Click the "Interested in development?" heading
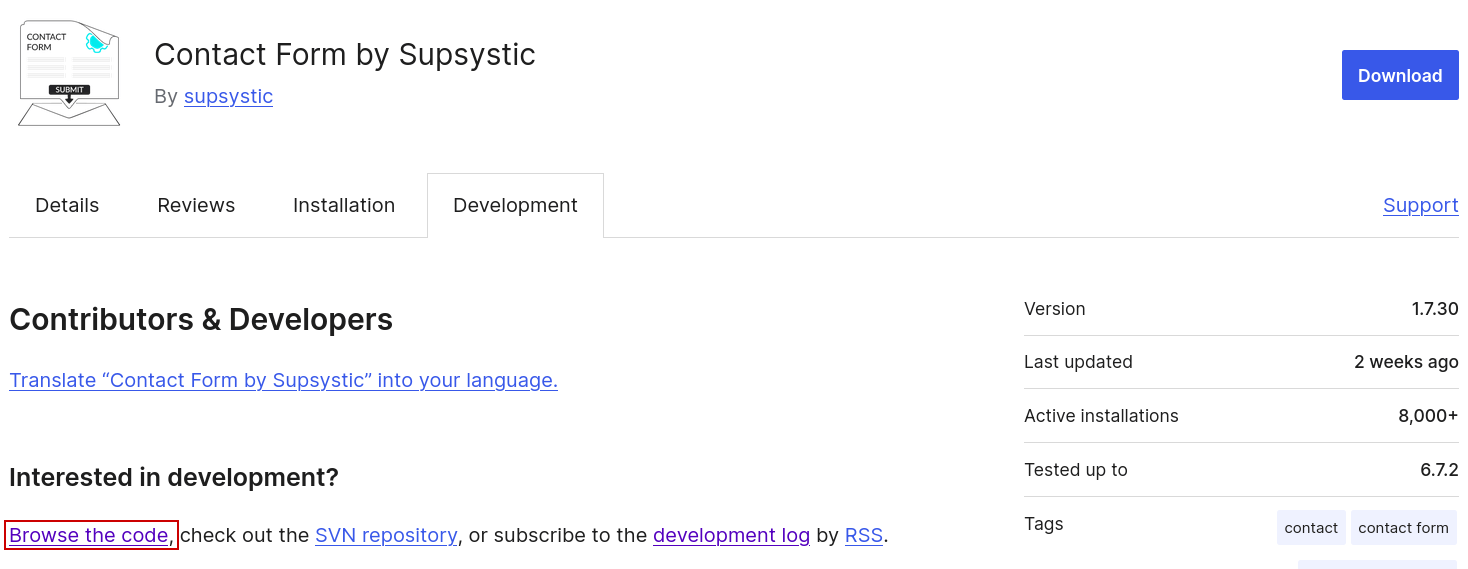 click(x=174, y=477)
